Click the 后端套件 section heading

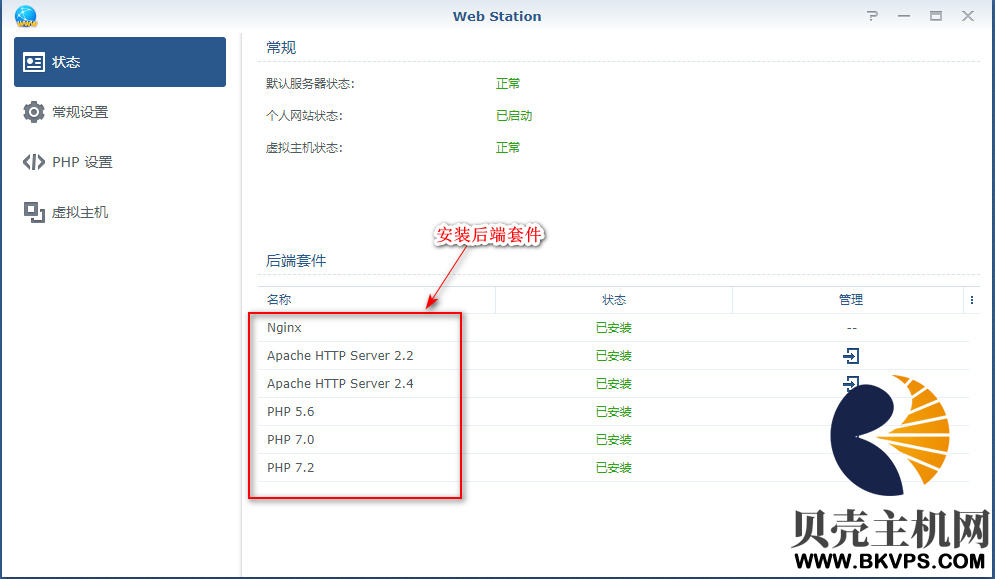click(x=296, y=261)
